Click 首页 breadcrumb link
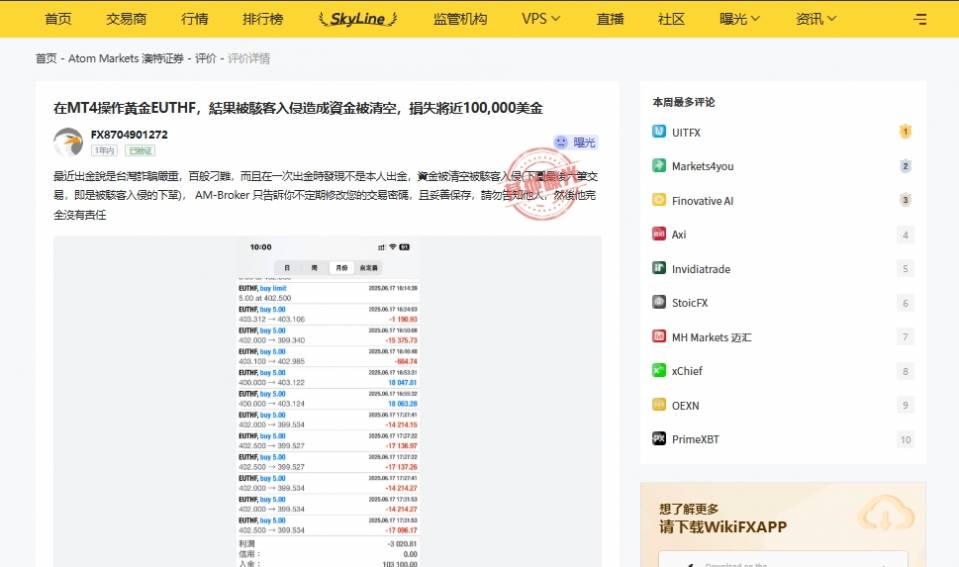Image resolution: width=959 pixels, height=567 pixels. coord(46,58)
